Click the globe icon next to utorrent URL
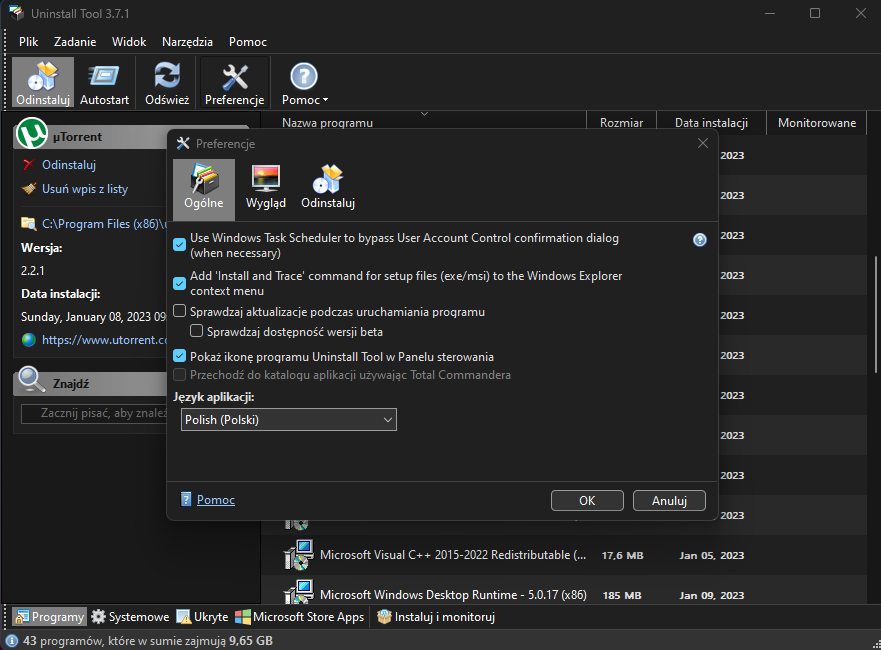Screen dimensions: 881x650 [x=29, y=340]
